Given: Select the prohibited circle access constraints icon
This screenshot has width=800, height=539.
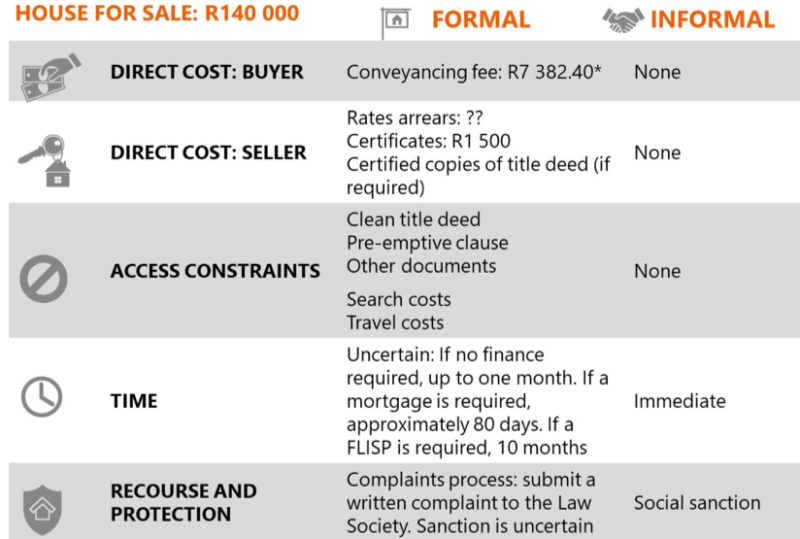Looking at the screenshot, I should pos(43,279).
